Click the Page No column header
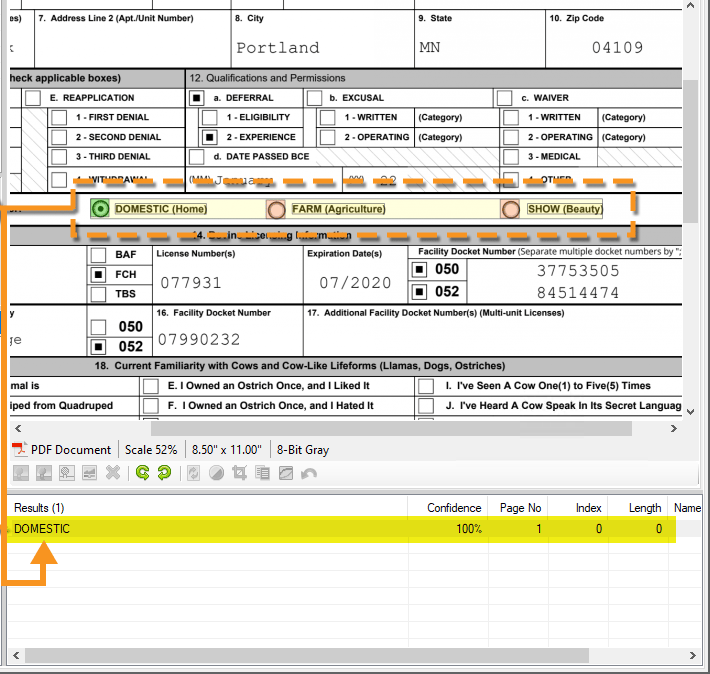The width and height of the screenshot is (710, 674). click(520, 508)
